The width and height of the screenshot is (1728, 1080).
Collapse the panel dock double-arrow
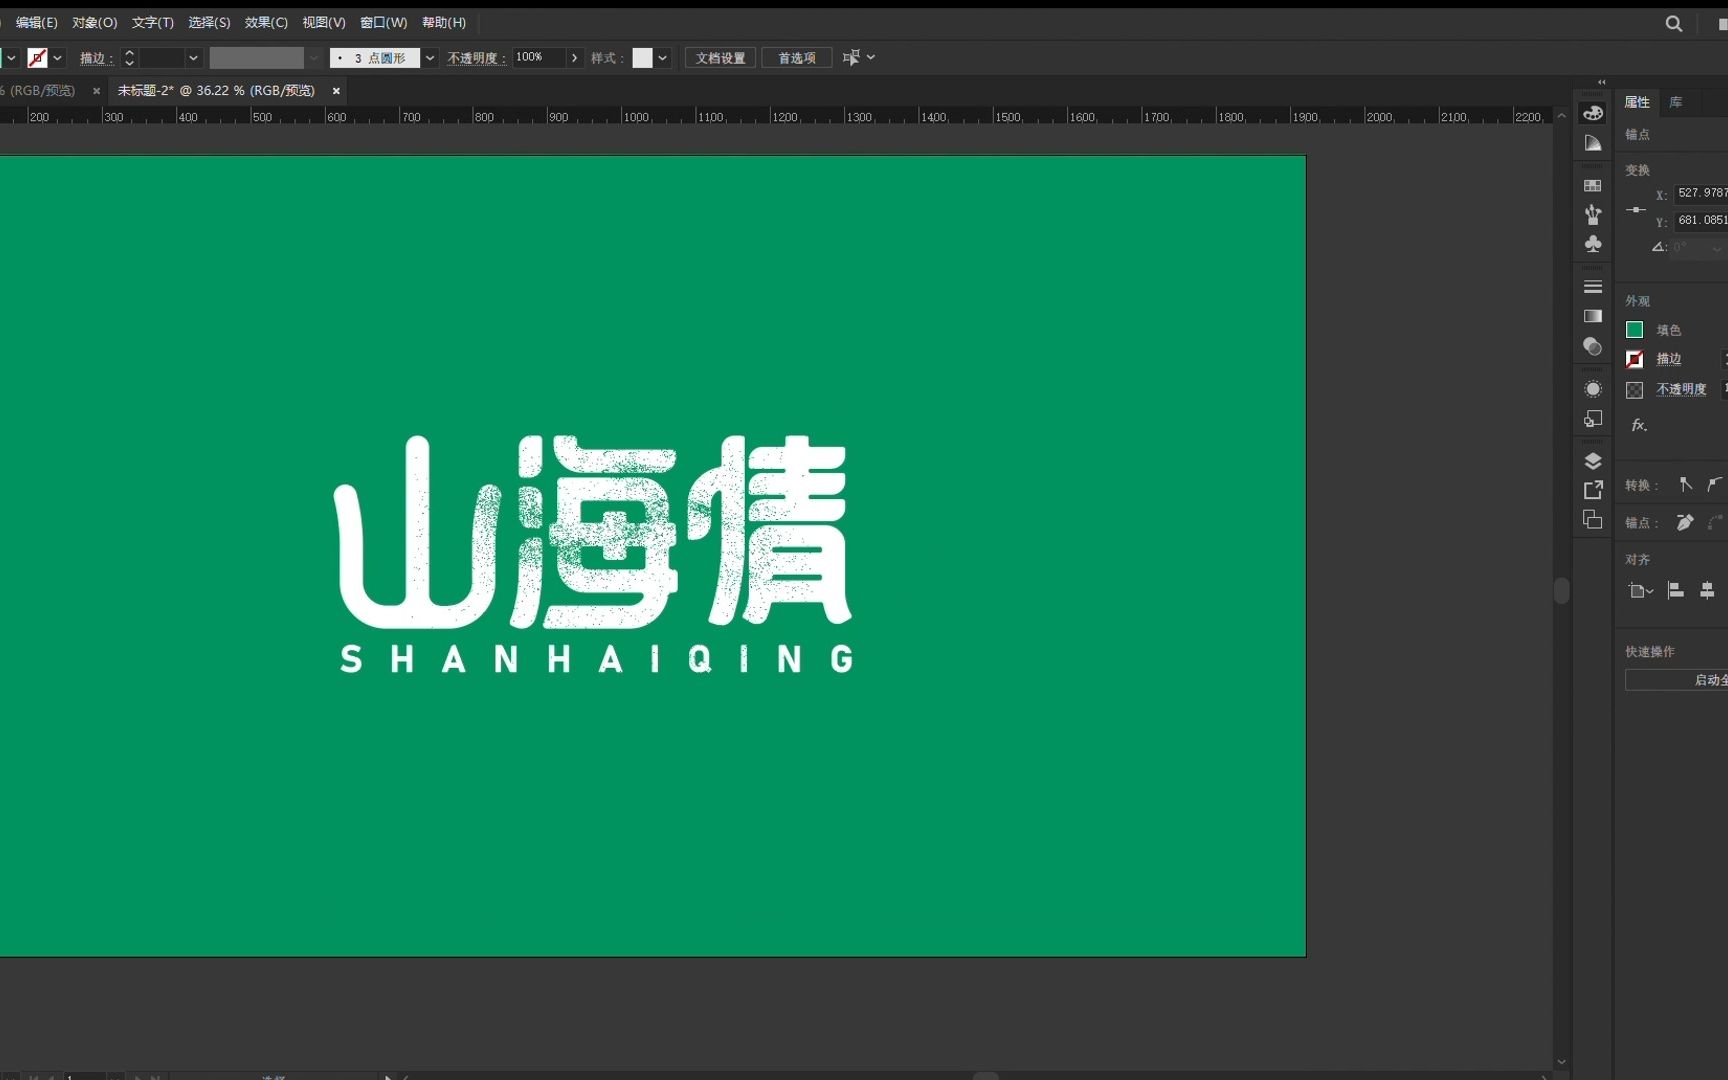coord(1602,82)
